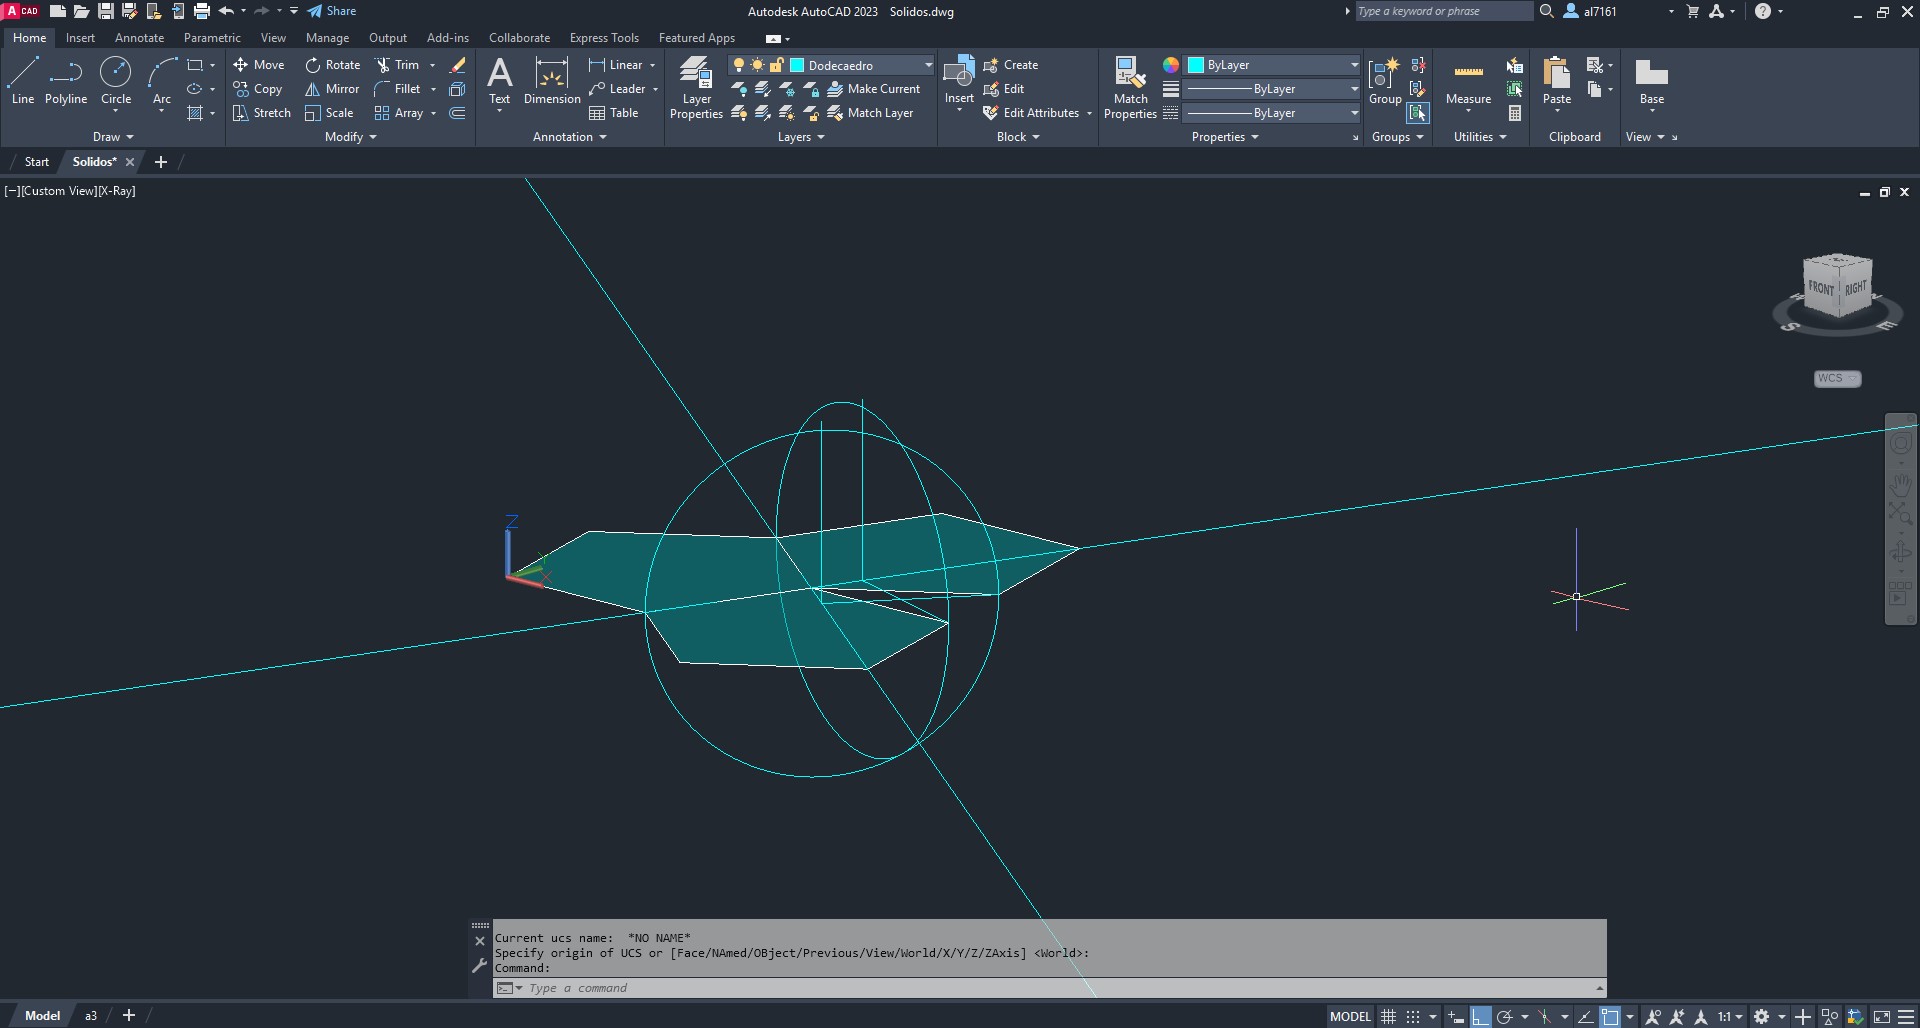Viewport: 1920px width, 1028px height.
Task: Toggle Ortho mode in status bar
Action: (1480, 1017)
